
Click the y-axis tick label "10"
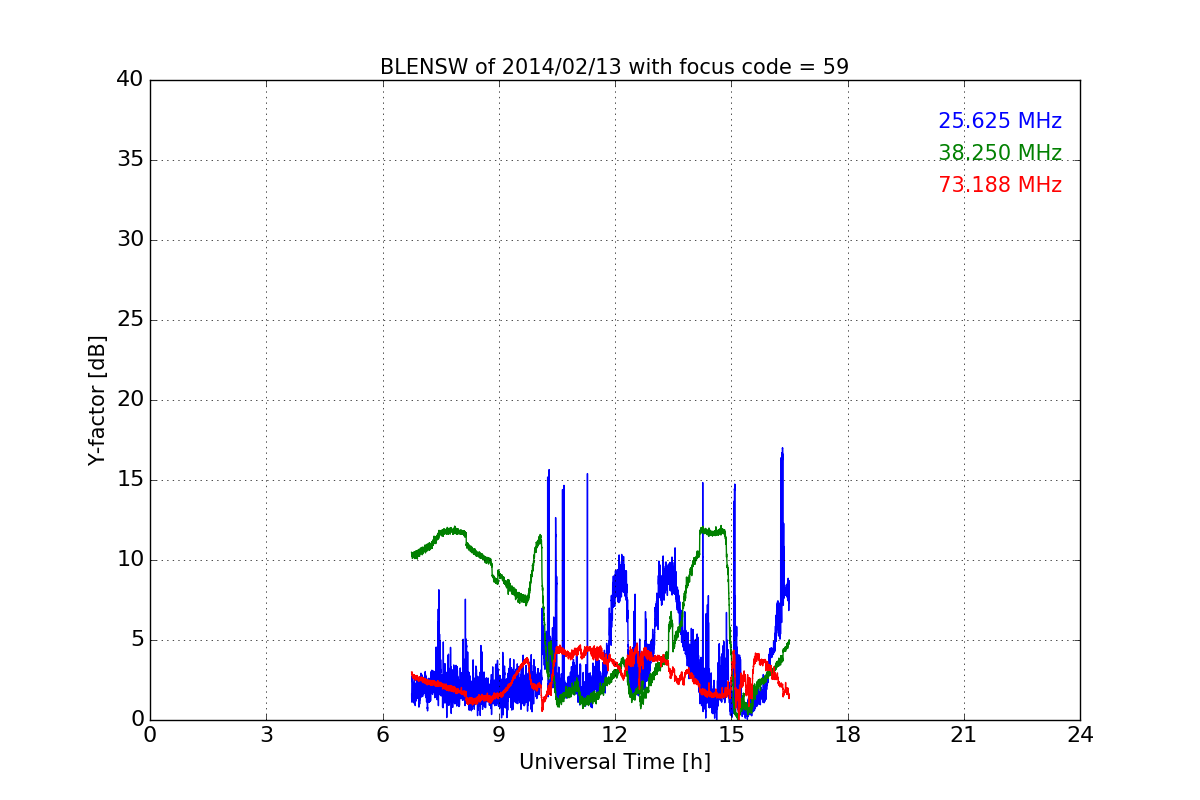130,560
